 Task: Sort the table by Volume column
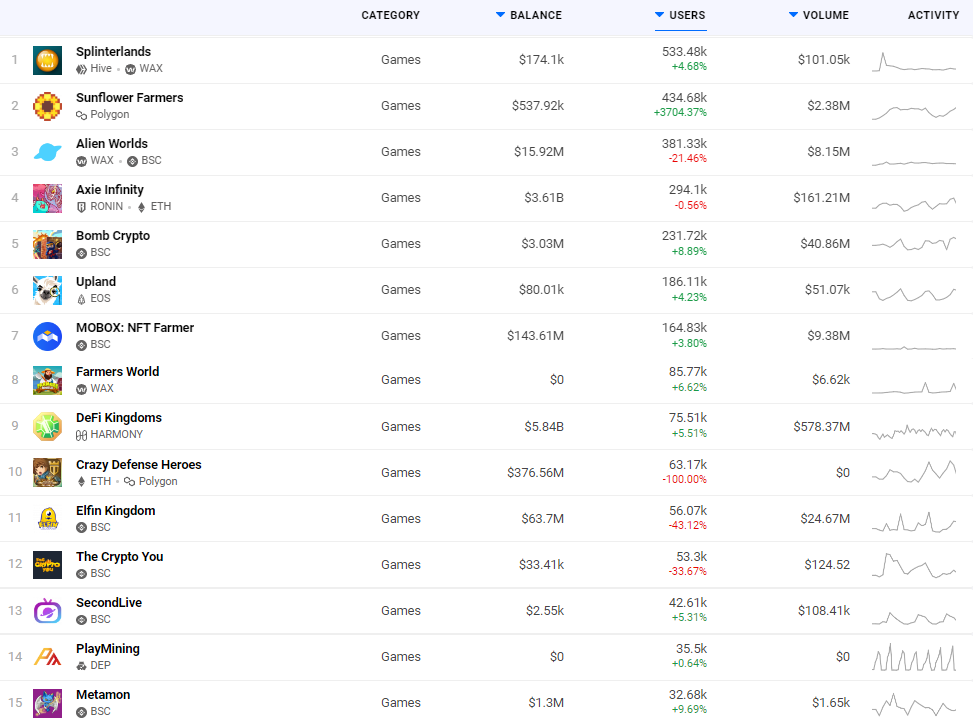[818, 15]
